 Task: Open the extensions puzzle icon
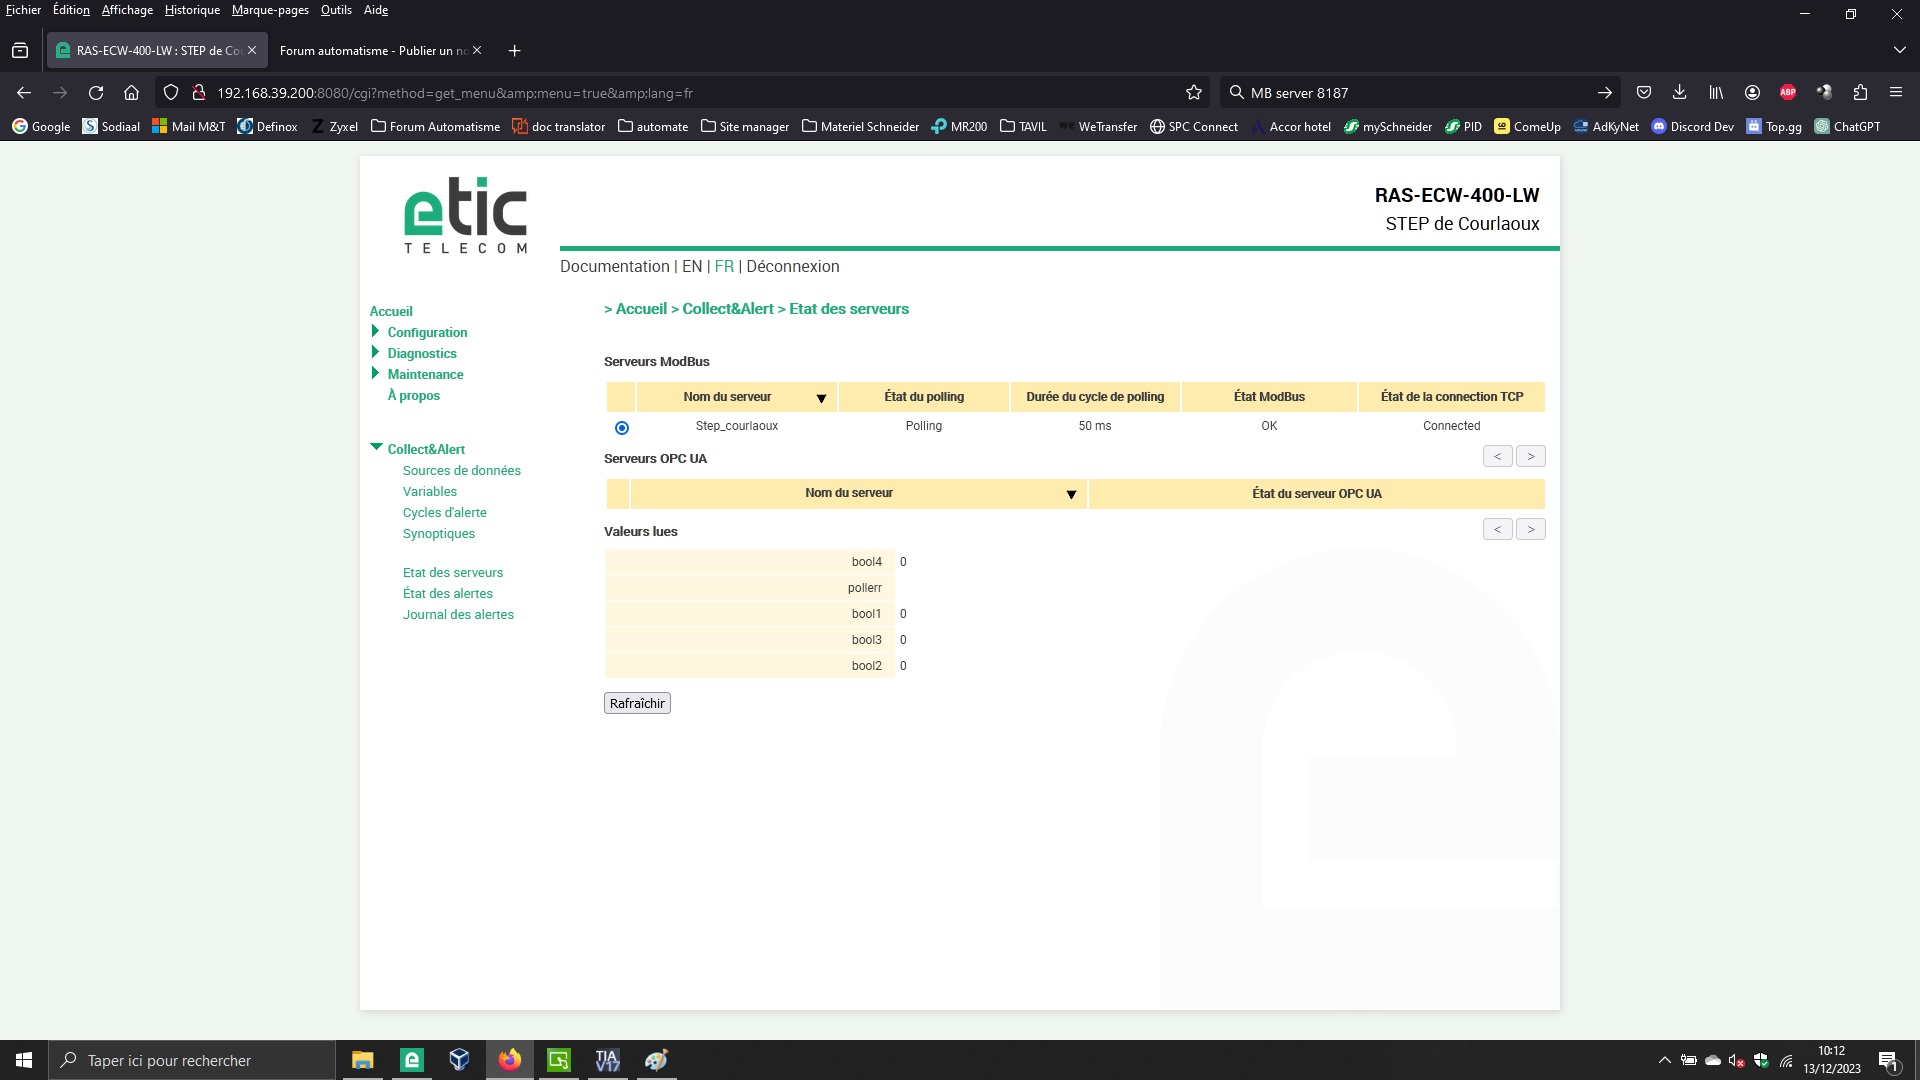[x=1860, y=92]
